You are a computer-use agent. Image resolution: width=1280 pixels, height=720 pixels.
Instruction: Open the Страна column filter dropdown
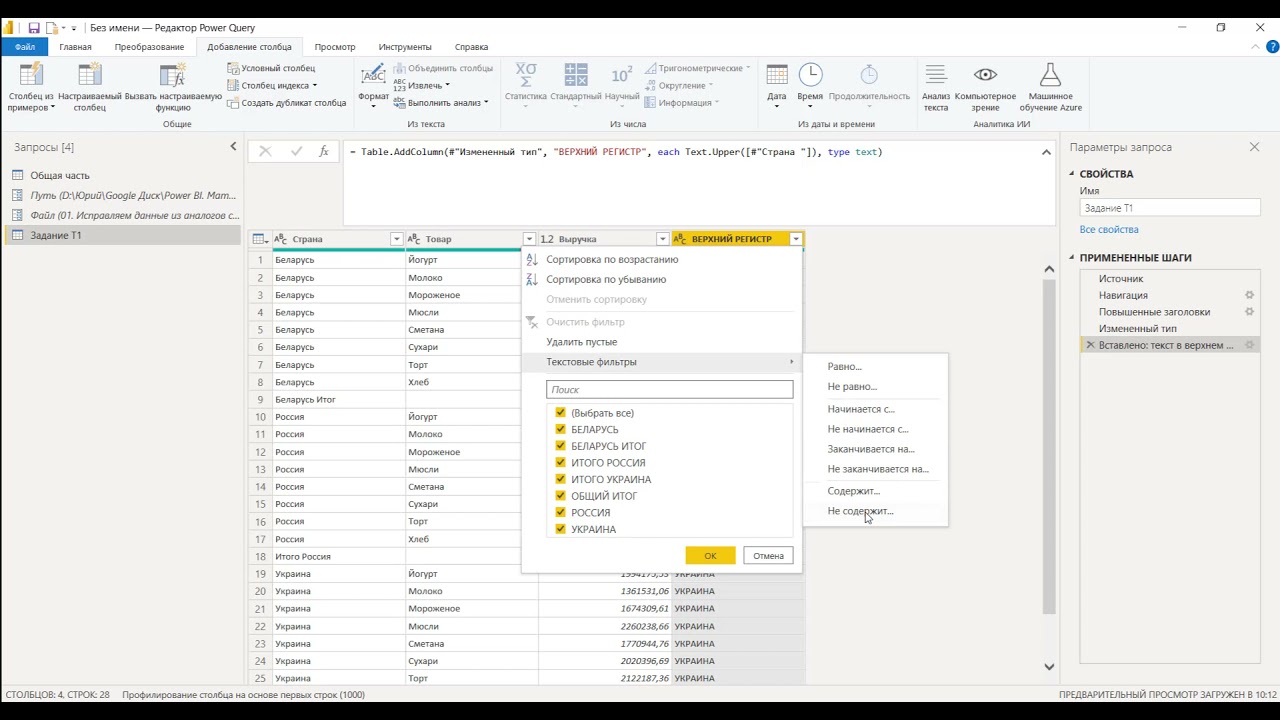point(396,239)
